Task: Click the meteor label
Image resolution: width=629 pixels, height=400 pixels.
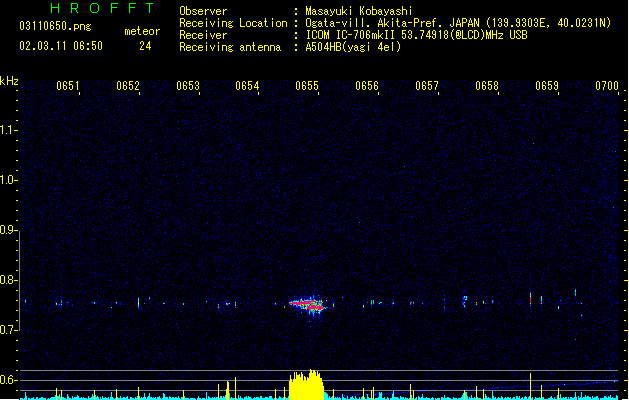Action: [142, 31]
